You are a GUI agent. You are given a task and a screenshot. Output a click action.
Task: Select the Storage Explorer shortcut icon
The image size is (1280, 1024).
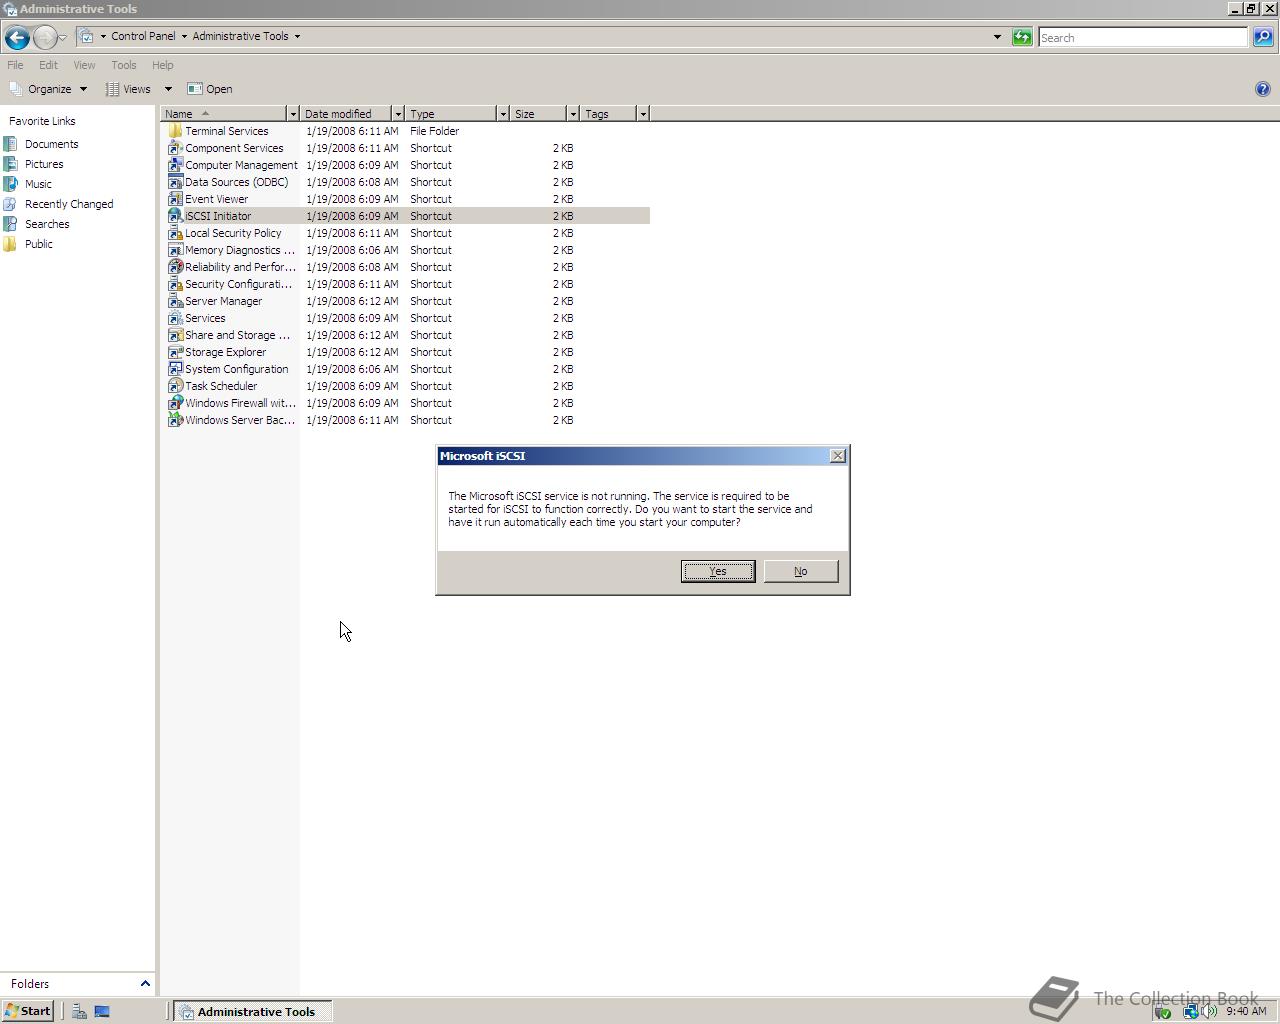(175, 352)
